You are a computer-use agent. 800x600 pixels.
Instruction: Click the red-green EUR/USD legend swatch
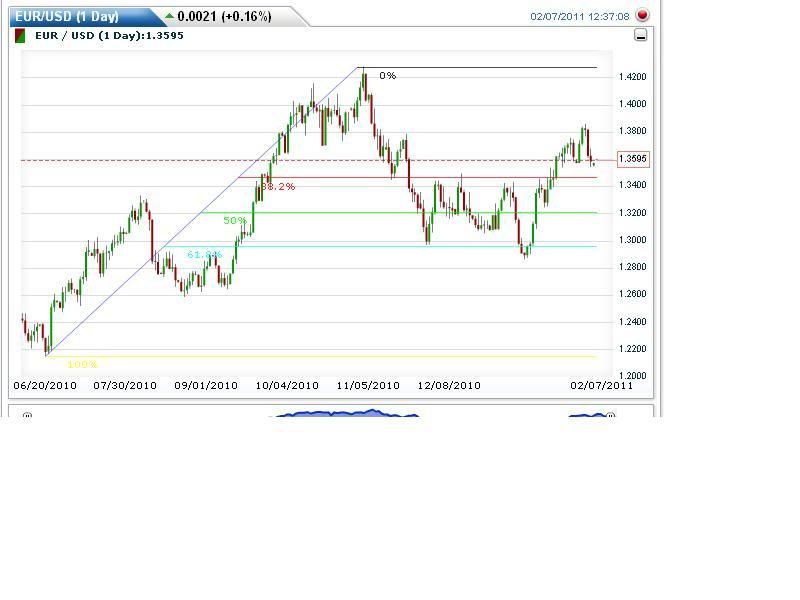click(20, 36)
